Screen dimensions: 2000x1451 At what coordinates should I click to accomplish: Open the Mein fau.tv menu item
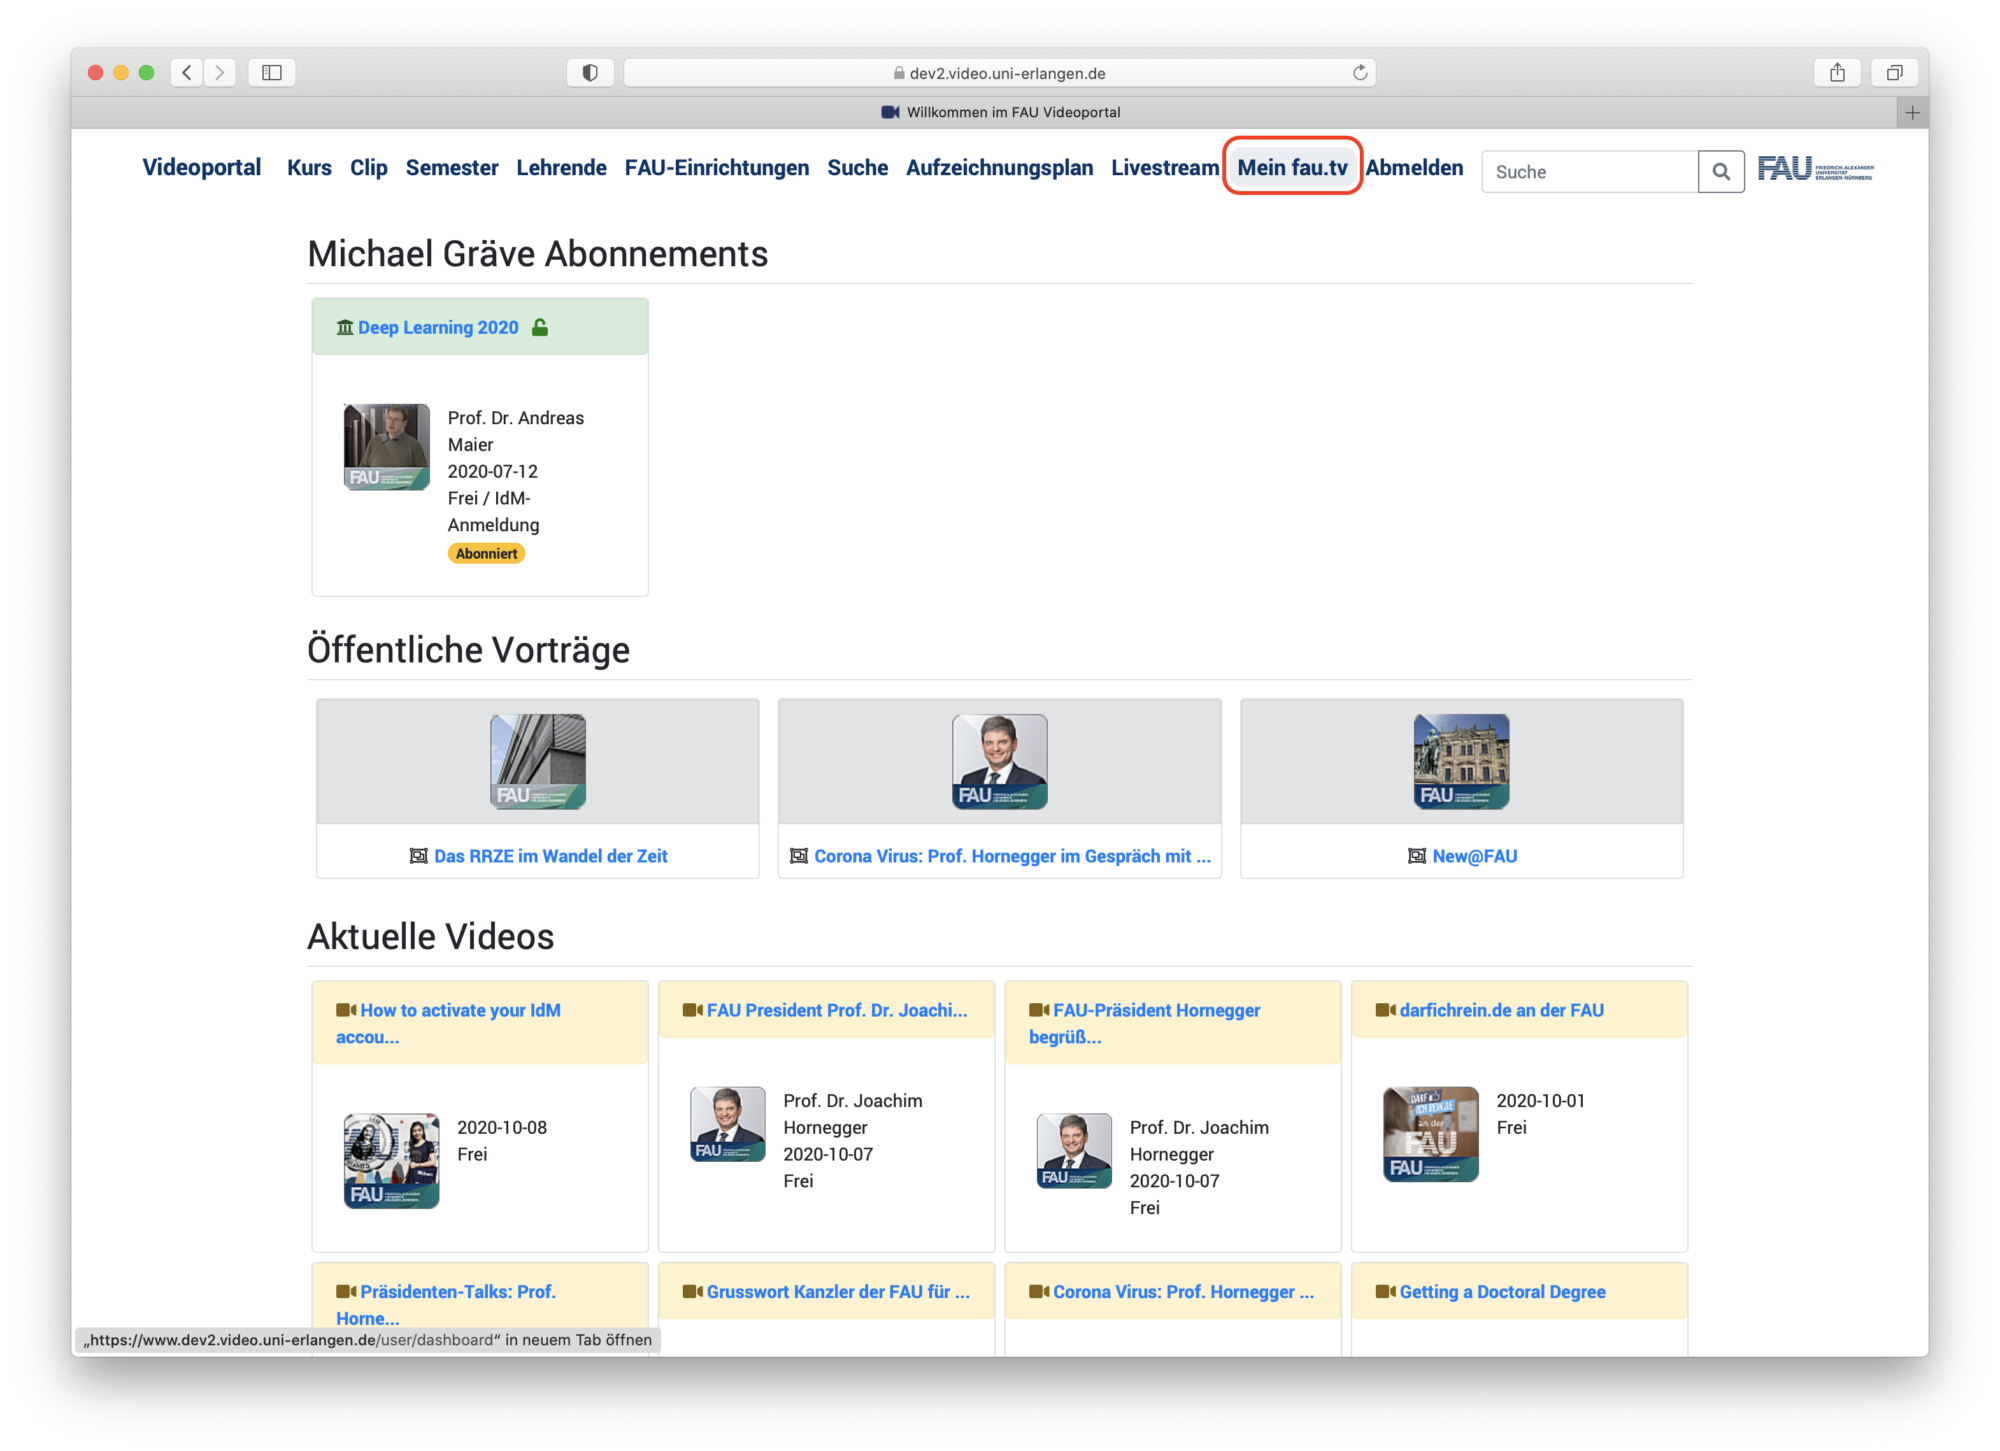point(1292,168)
